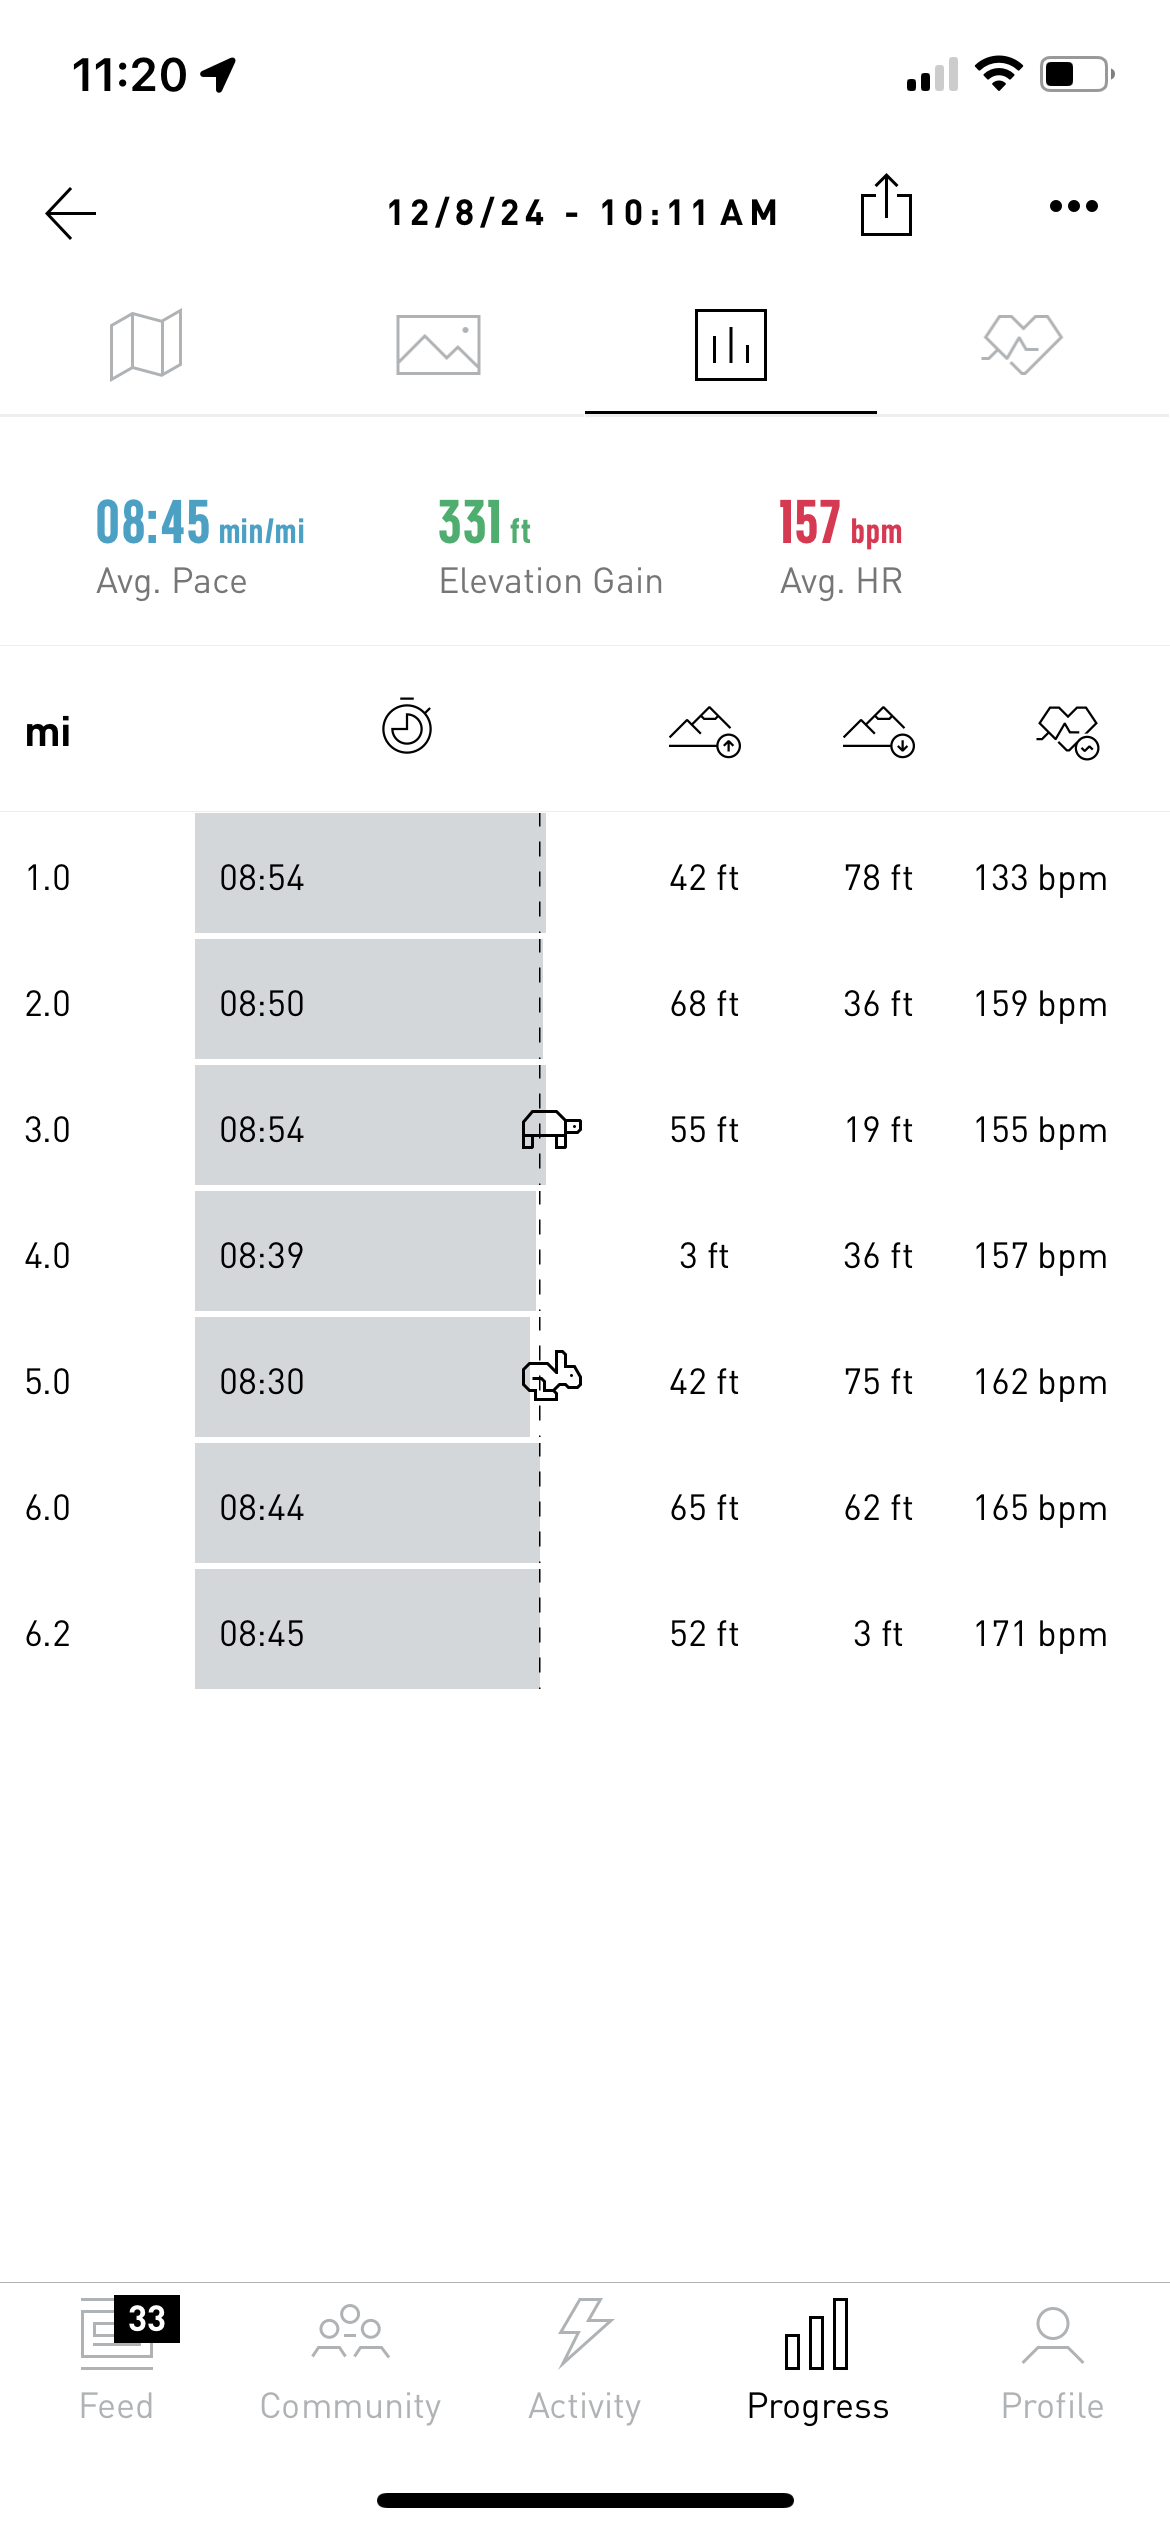Select the splits bar chart tab

click(731, 345)
